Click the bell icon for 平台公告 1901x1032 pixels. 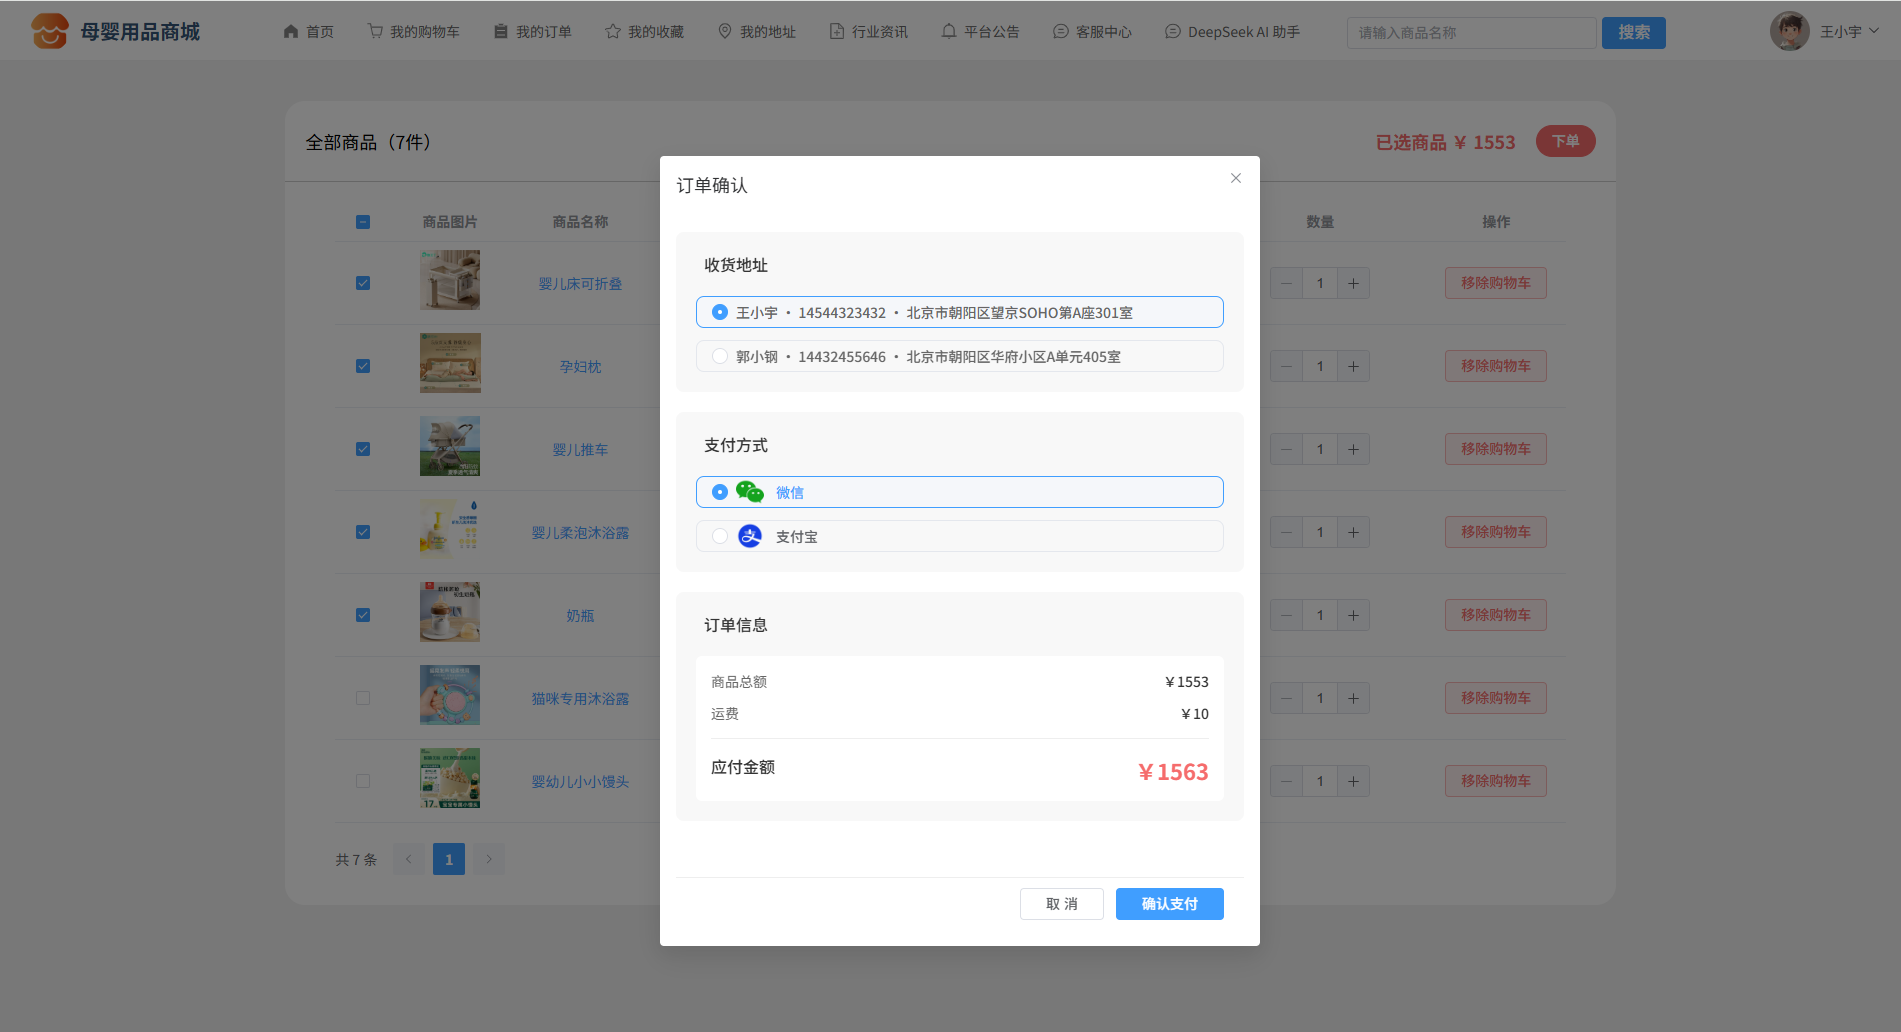(x=949, y=32)
